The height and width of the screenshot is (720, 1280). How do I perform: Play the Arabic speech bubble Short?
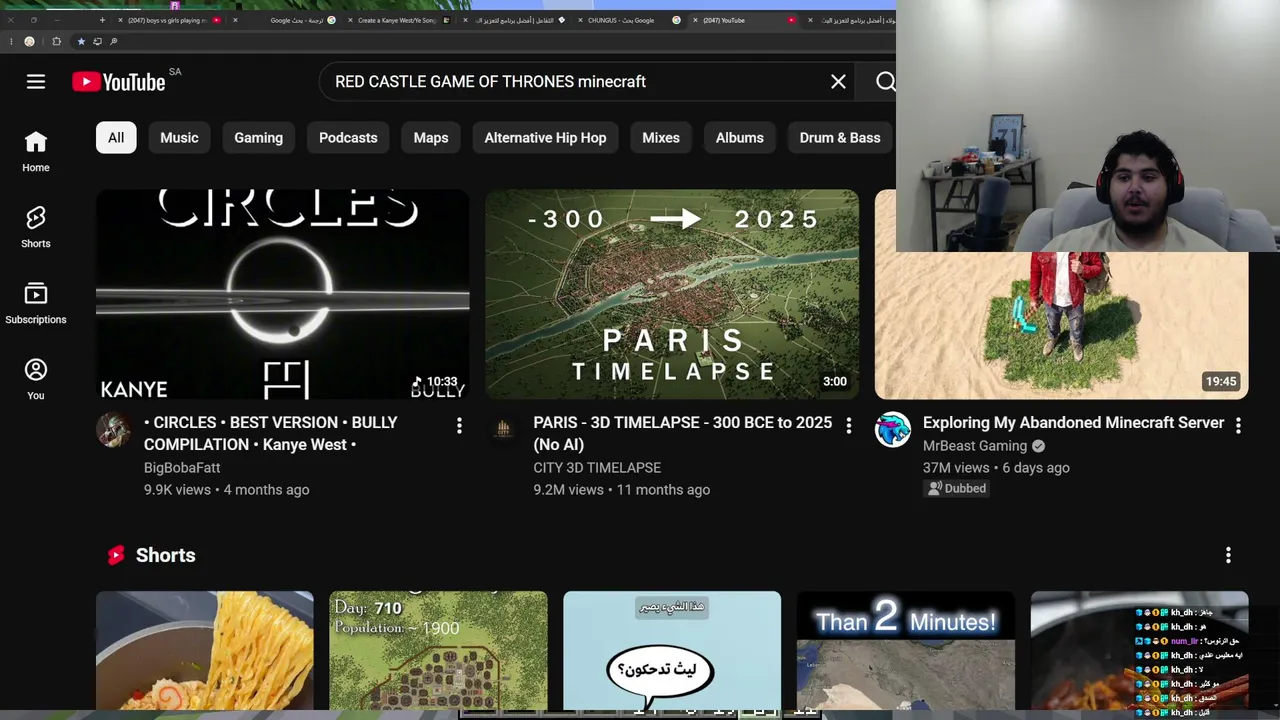pos(672,650)
